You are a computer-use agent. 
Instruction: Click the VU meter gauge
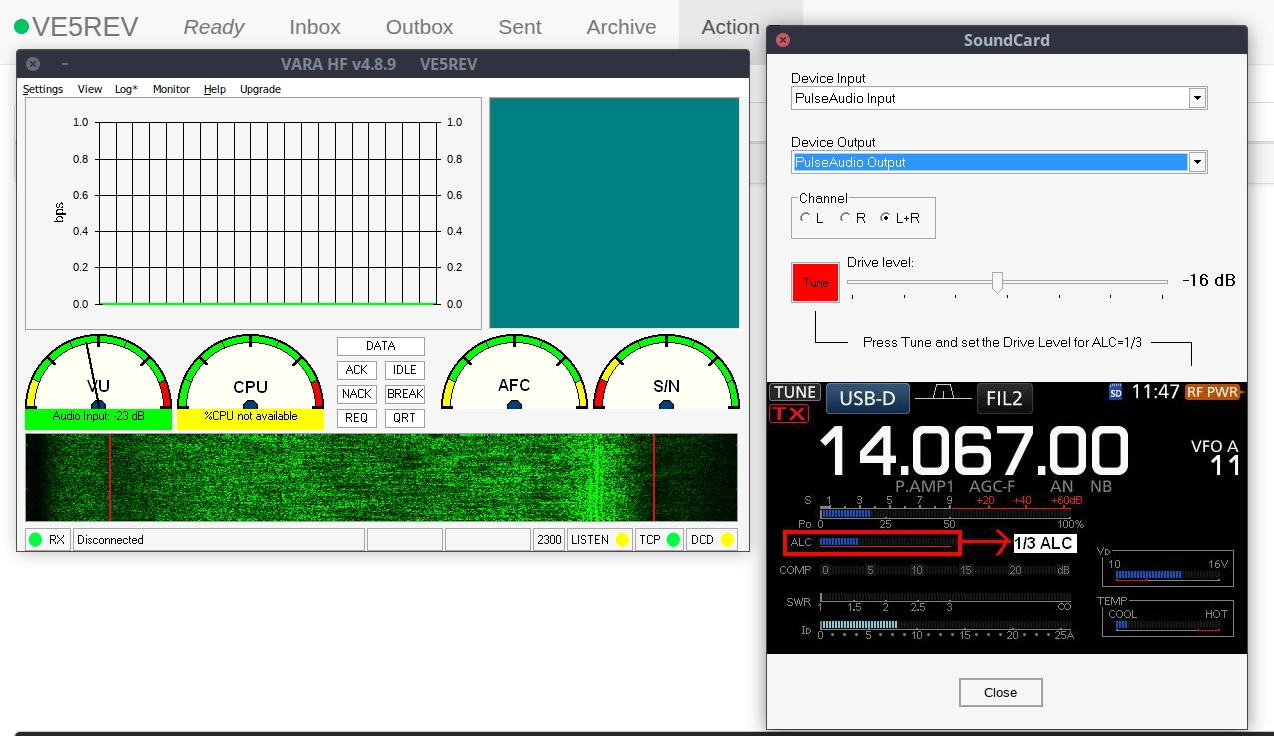tap(98, 372)
